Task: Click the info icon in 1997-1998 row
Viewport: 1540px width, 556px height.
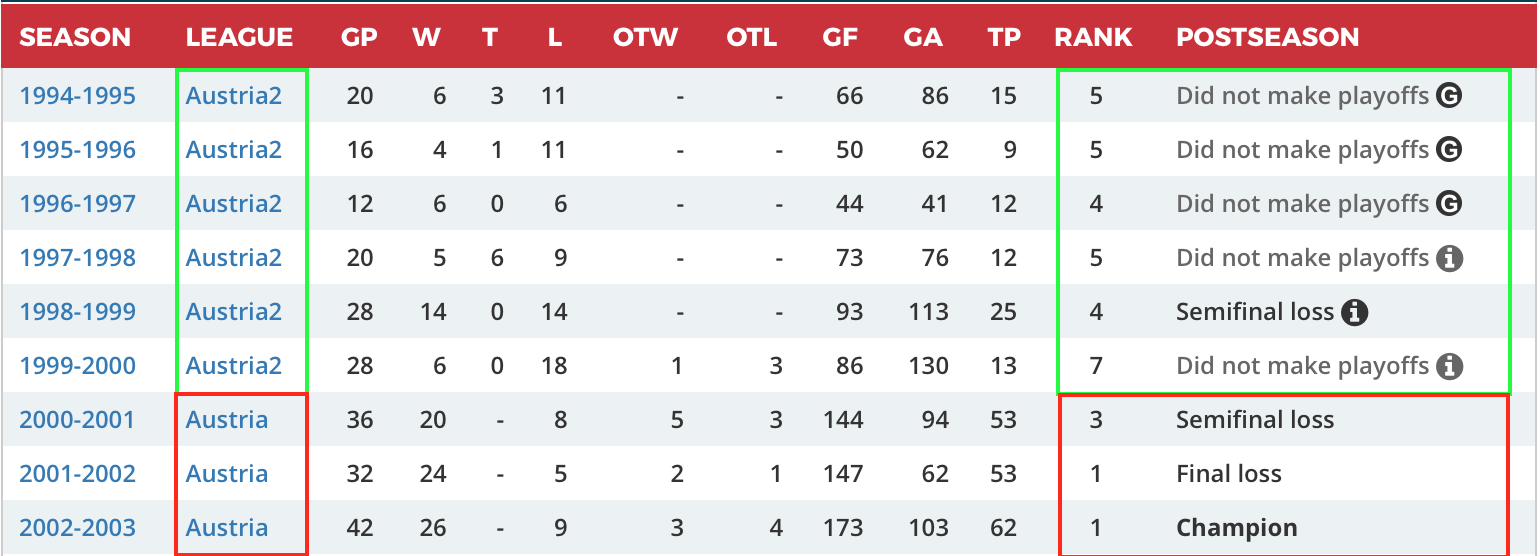Action: tap(1449, 258)
